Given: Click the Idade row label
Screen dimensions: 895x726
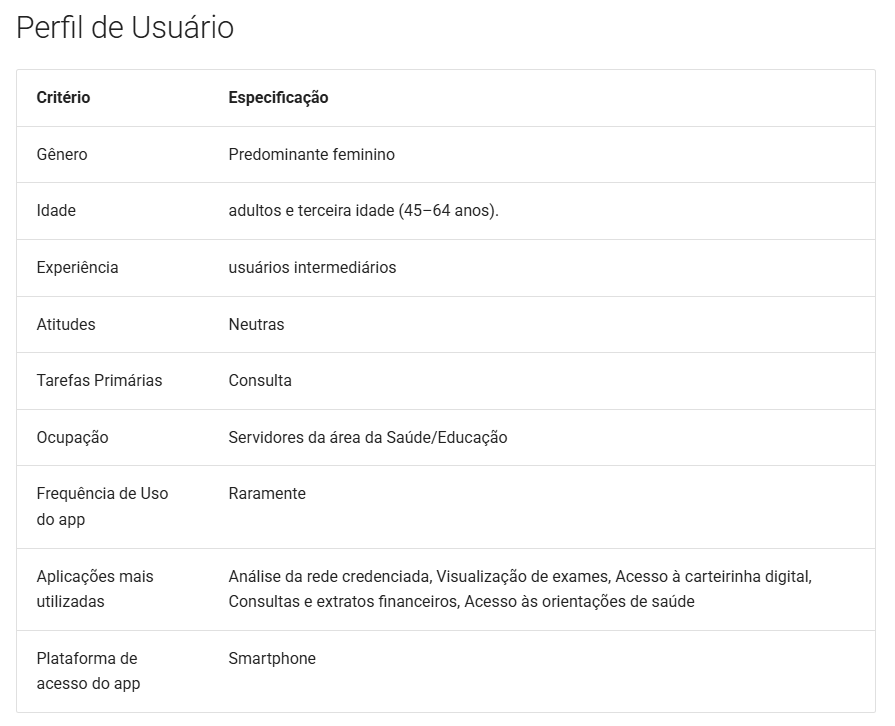Looking at the screenshot, I should 56,211.
